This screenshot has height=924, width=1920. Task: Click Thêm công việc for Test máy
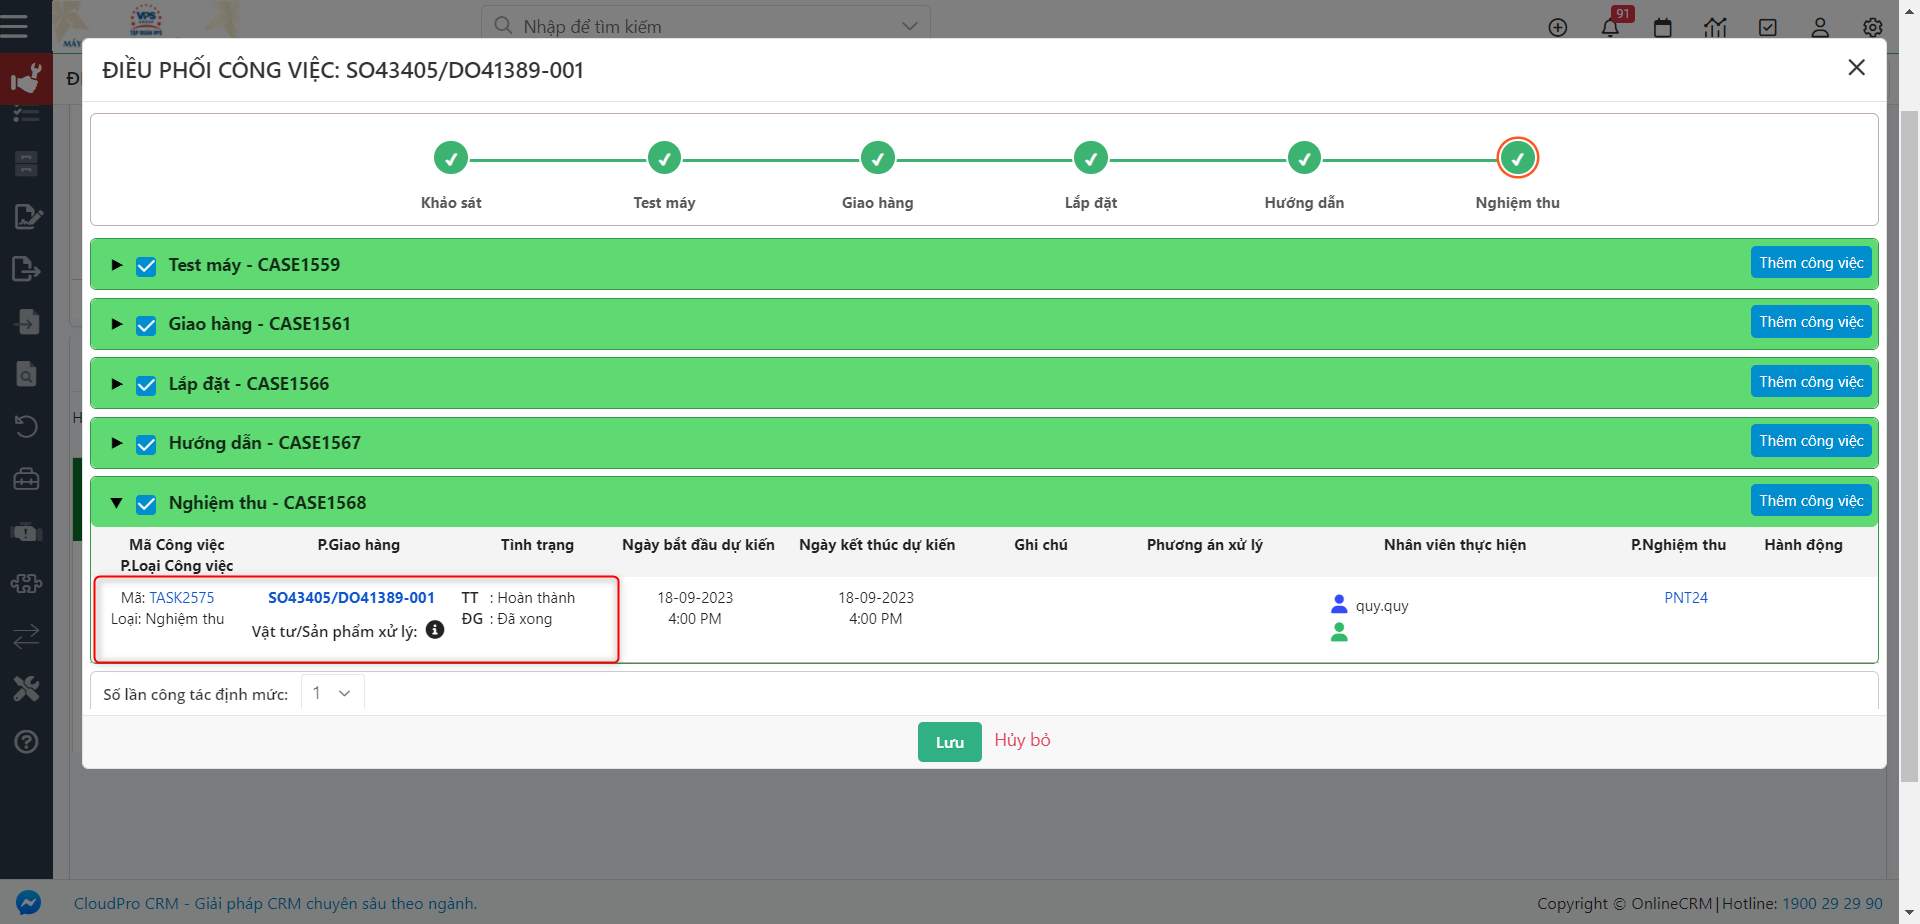point(1811,263)
